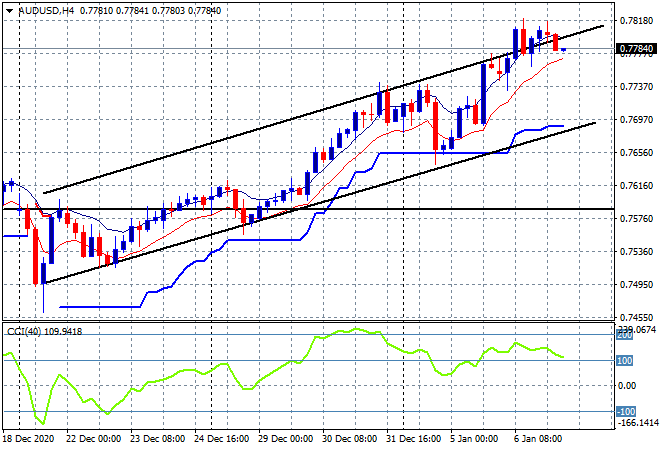The width and height of the screenshot is (660, 450).
Task: Click the 24 Dec 16:00 time label
Action: point(221,439)
